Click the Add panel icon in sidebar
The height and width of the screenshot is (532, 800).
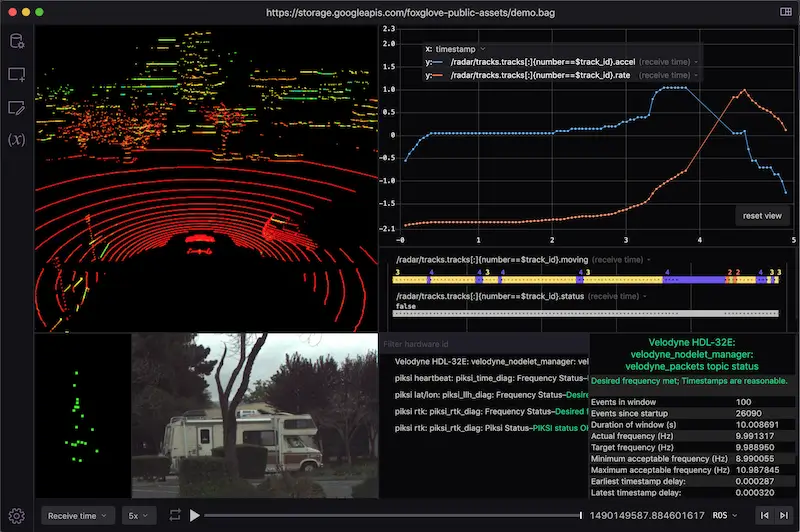[17, 74]
